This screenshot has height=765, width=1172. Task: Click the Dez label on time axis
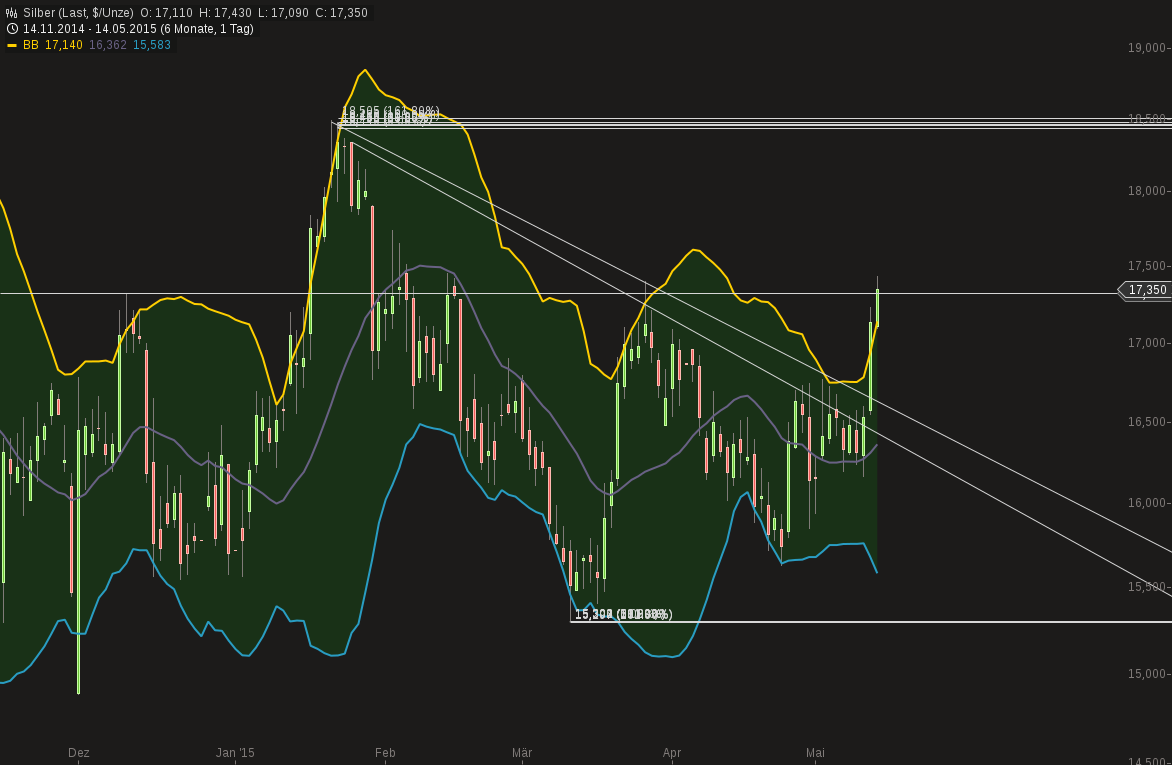tap(78, 752)
